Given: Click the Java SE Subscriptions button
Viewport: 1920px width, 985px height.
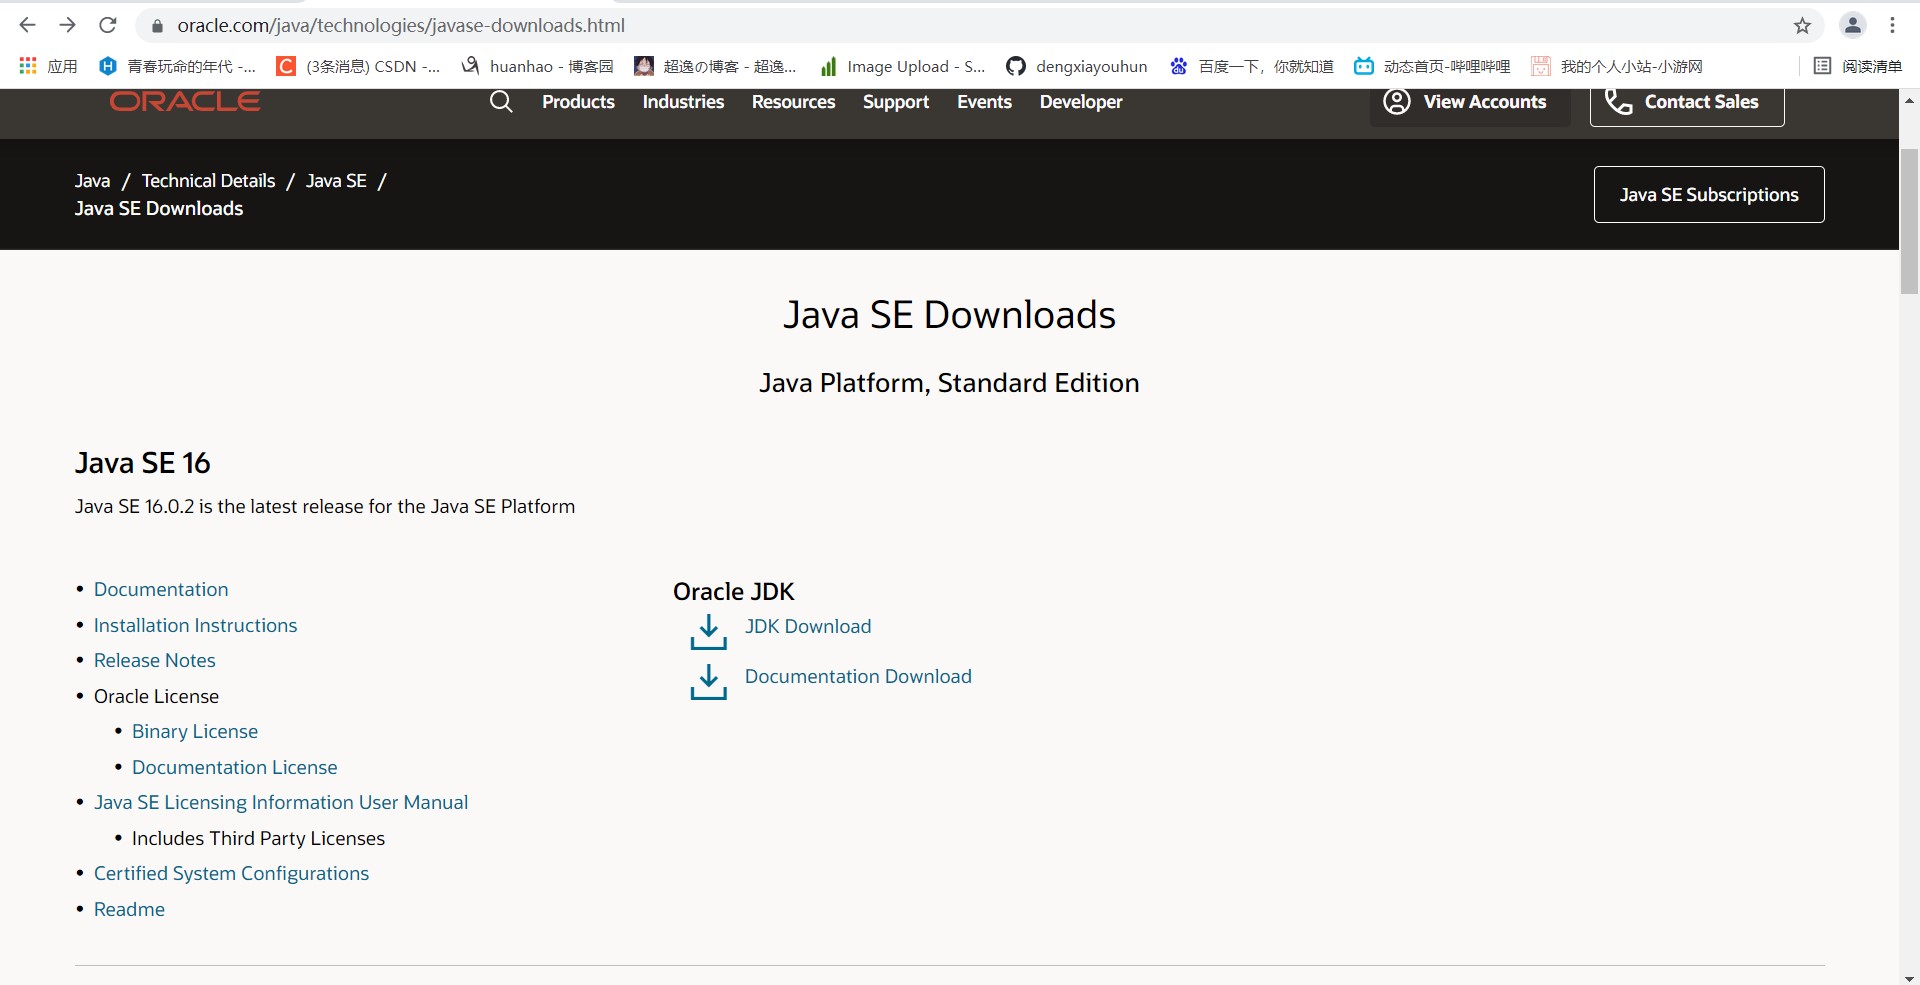Looking at the screenshot, I should pyautogui.click(x=1708, y=195).
